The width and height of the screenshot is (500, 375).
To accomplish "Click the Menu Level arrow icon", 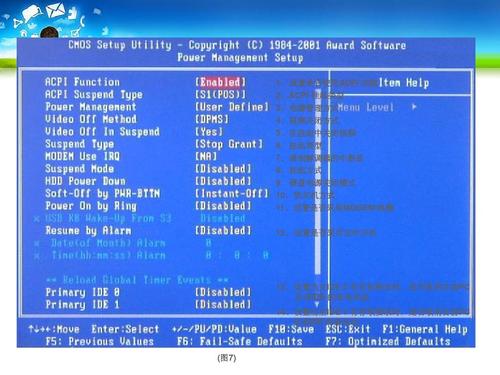I will (414, 107).
